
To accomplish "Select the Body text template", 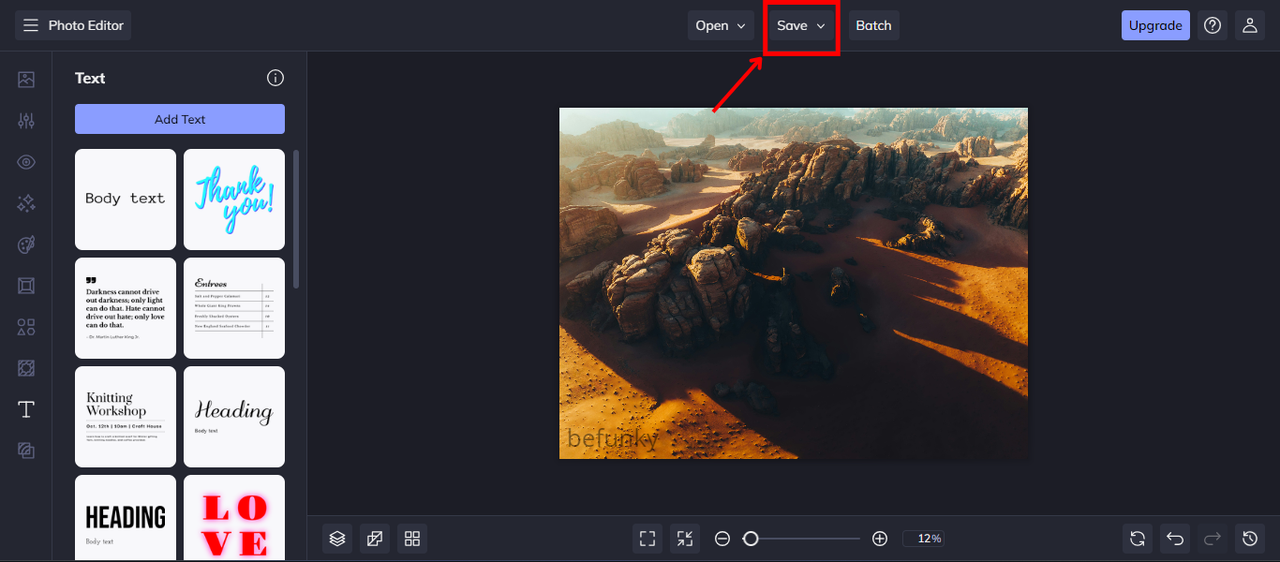I will tap(125, 199).
